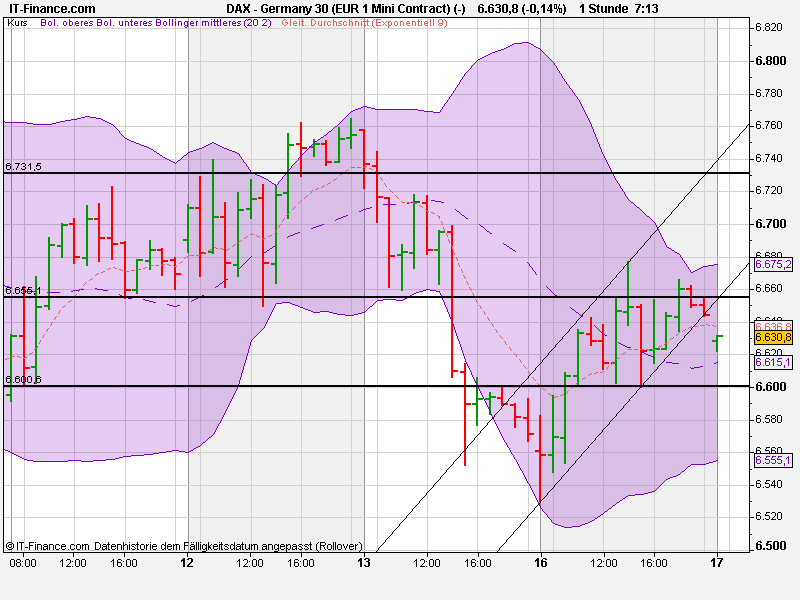Click the copyright IT-Finance.com link at bottom
The height and width of the screenshot is (600, 800).
pyautogui.click(x=45, y=547)
